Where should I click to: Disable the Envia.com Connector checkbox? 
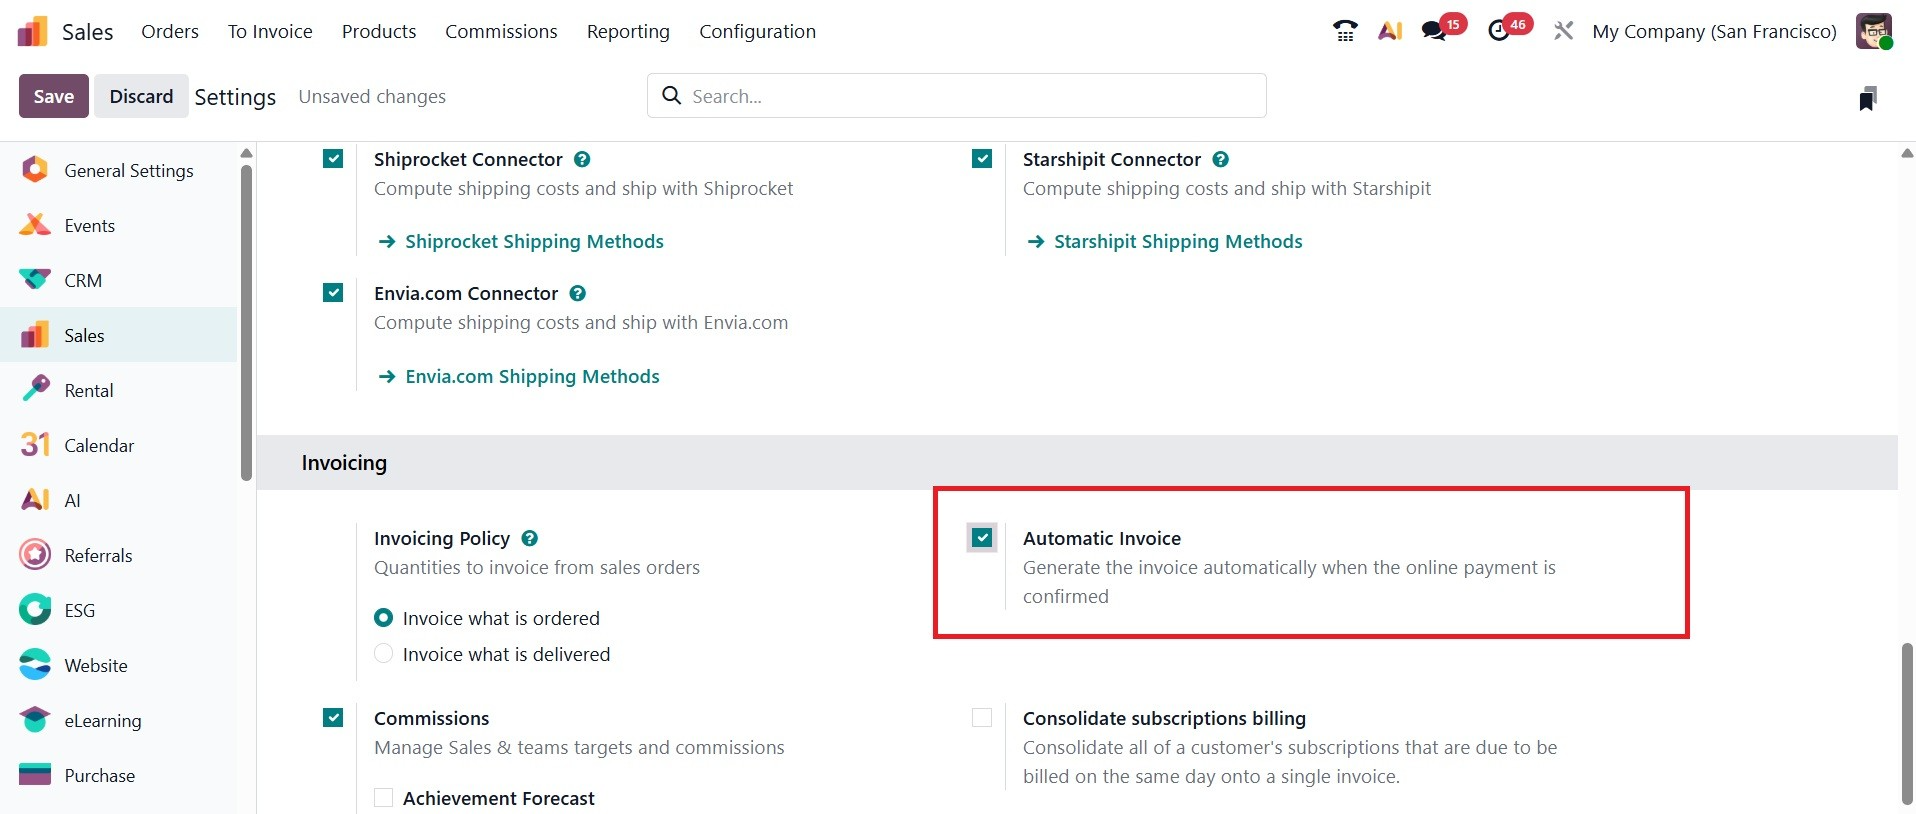click(333, 293)
